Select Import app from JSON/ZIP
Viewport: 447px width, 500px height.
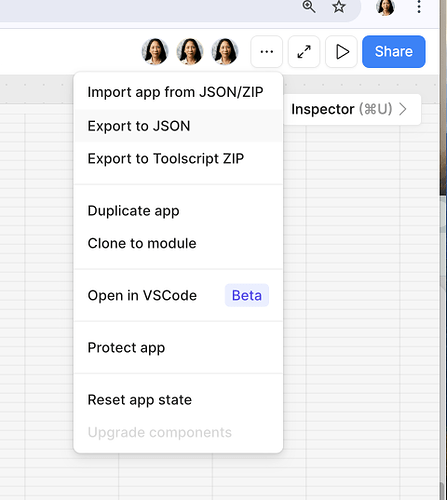(x=178, y=92)
